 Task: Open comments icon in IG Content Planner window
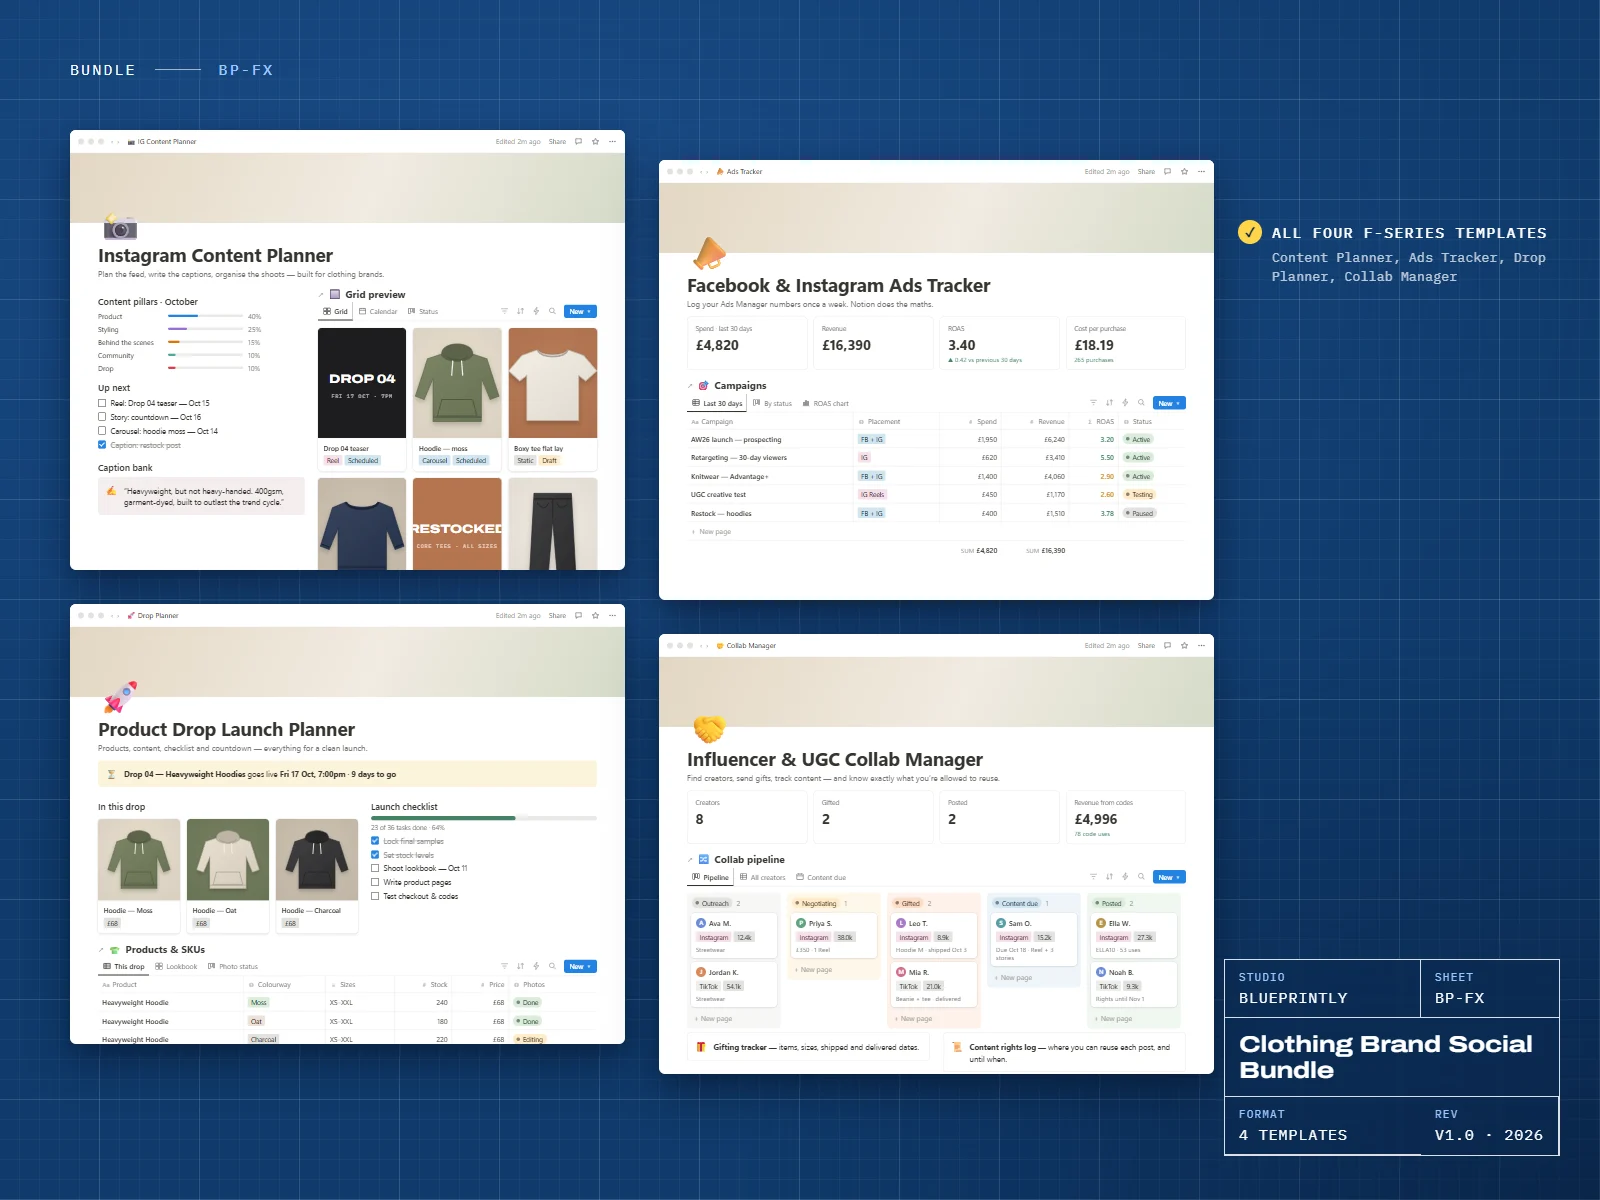[x=578, y=142]
